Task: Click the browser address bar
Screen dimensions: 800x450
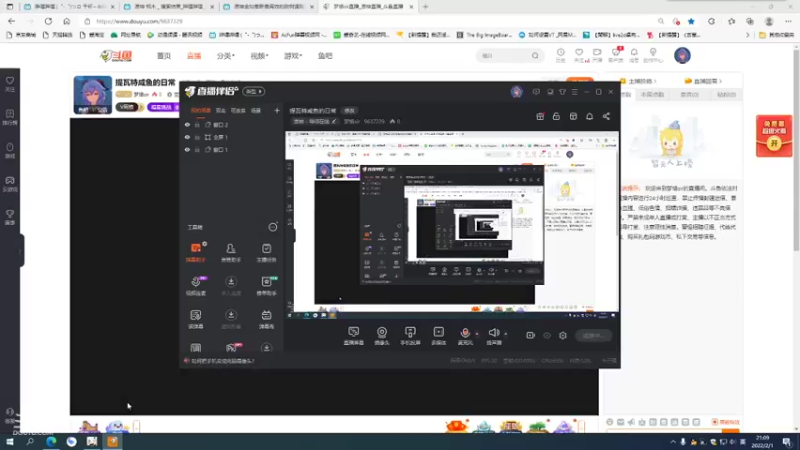Action: click(367, 21)
